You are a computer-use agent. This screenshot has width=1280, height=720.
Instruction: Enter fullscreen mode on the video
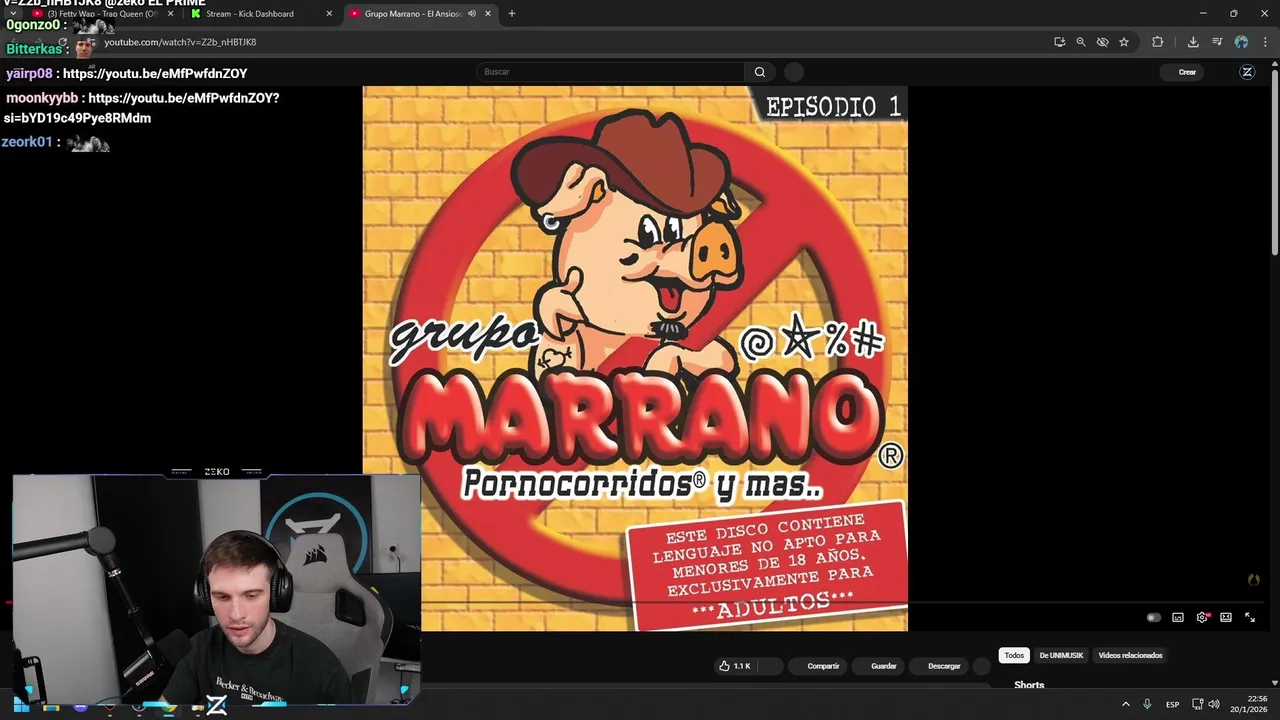coord(1250,618)
